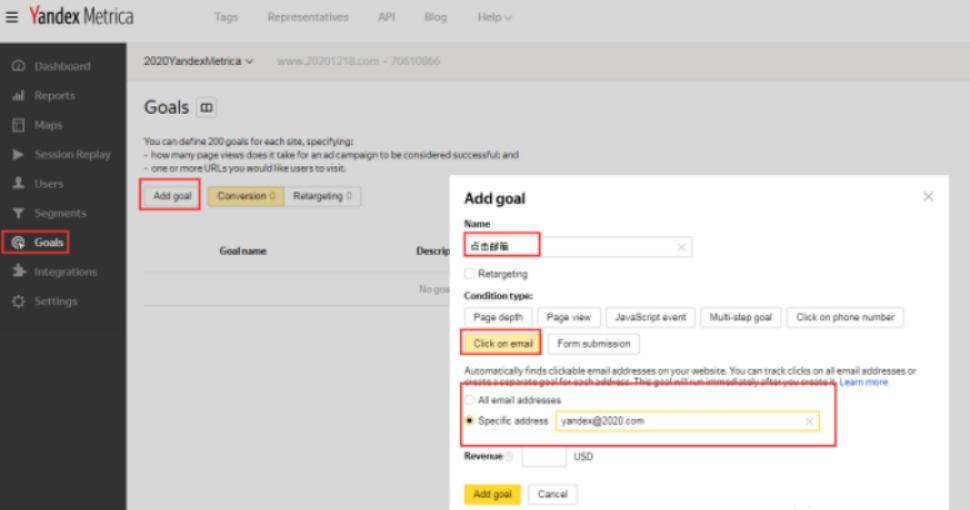
Task: Click the Revenue amount input field
Action: click(544, 457)
